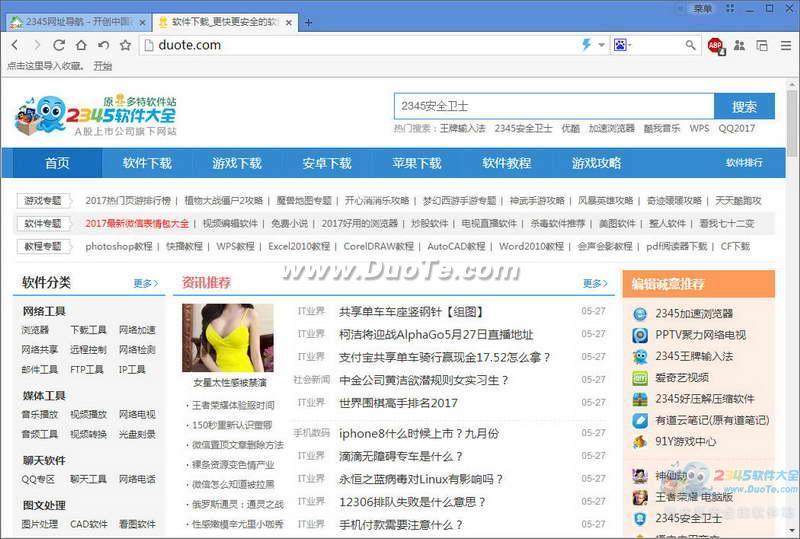The height and width of the screenshot is (539, 800).
Task: Click 爱奇艺视频 icon
Action: pyautogui.click(x=640, y=378)
